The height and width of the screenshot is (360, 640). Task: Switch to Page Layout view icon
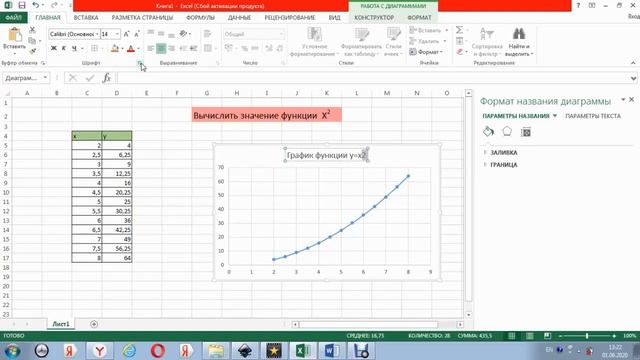click(x=529, y=336)
